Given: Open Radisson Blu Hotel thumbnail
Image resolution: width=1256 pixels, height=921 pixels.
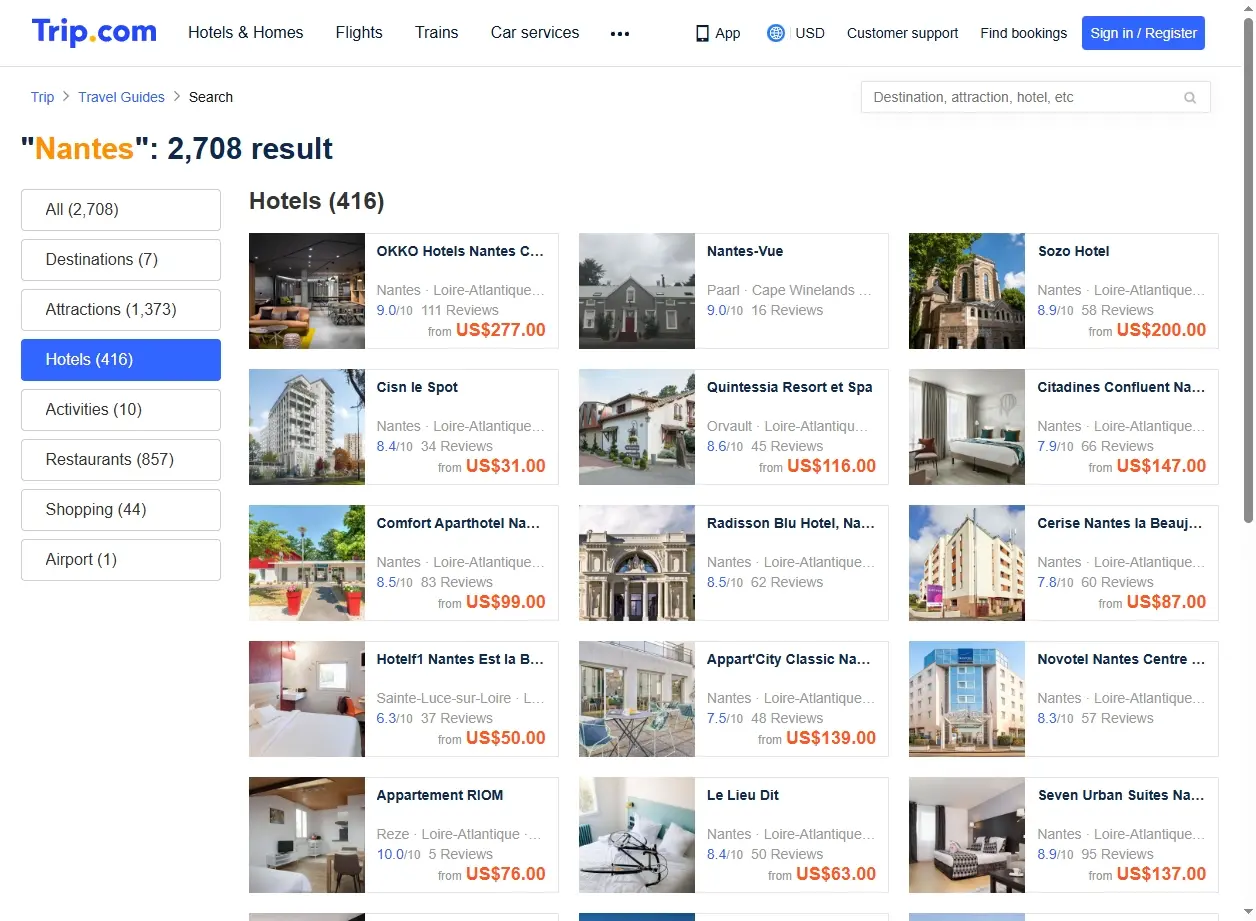Looking at the screenshot, I should (637, 563).
